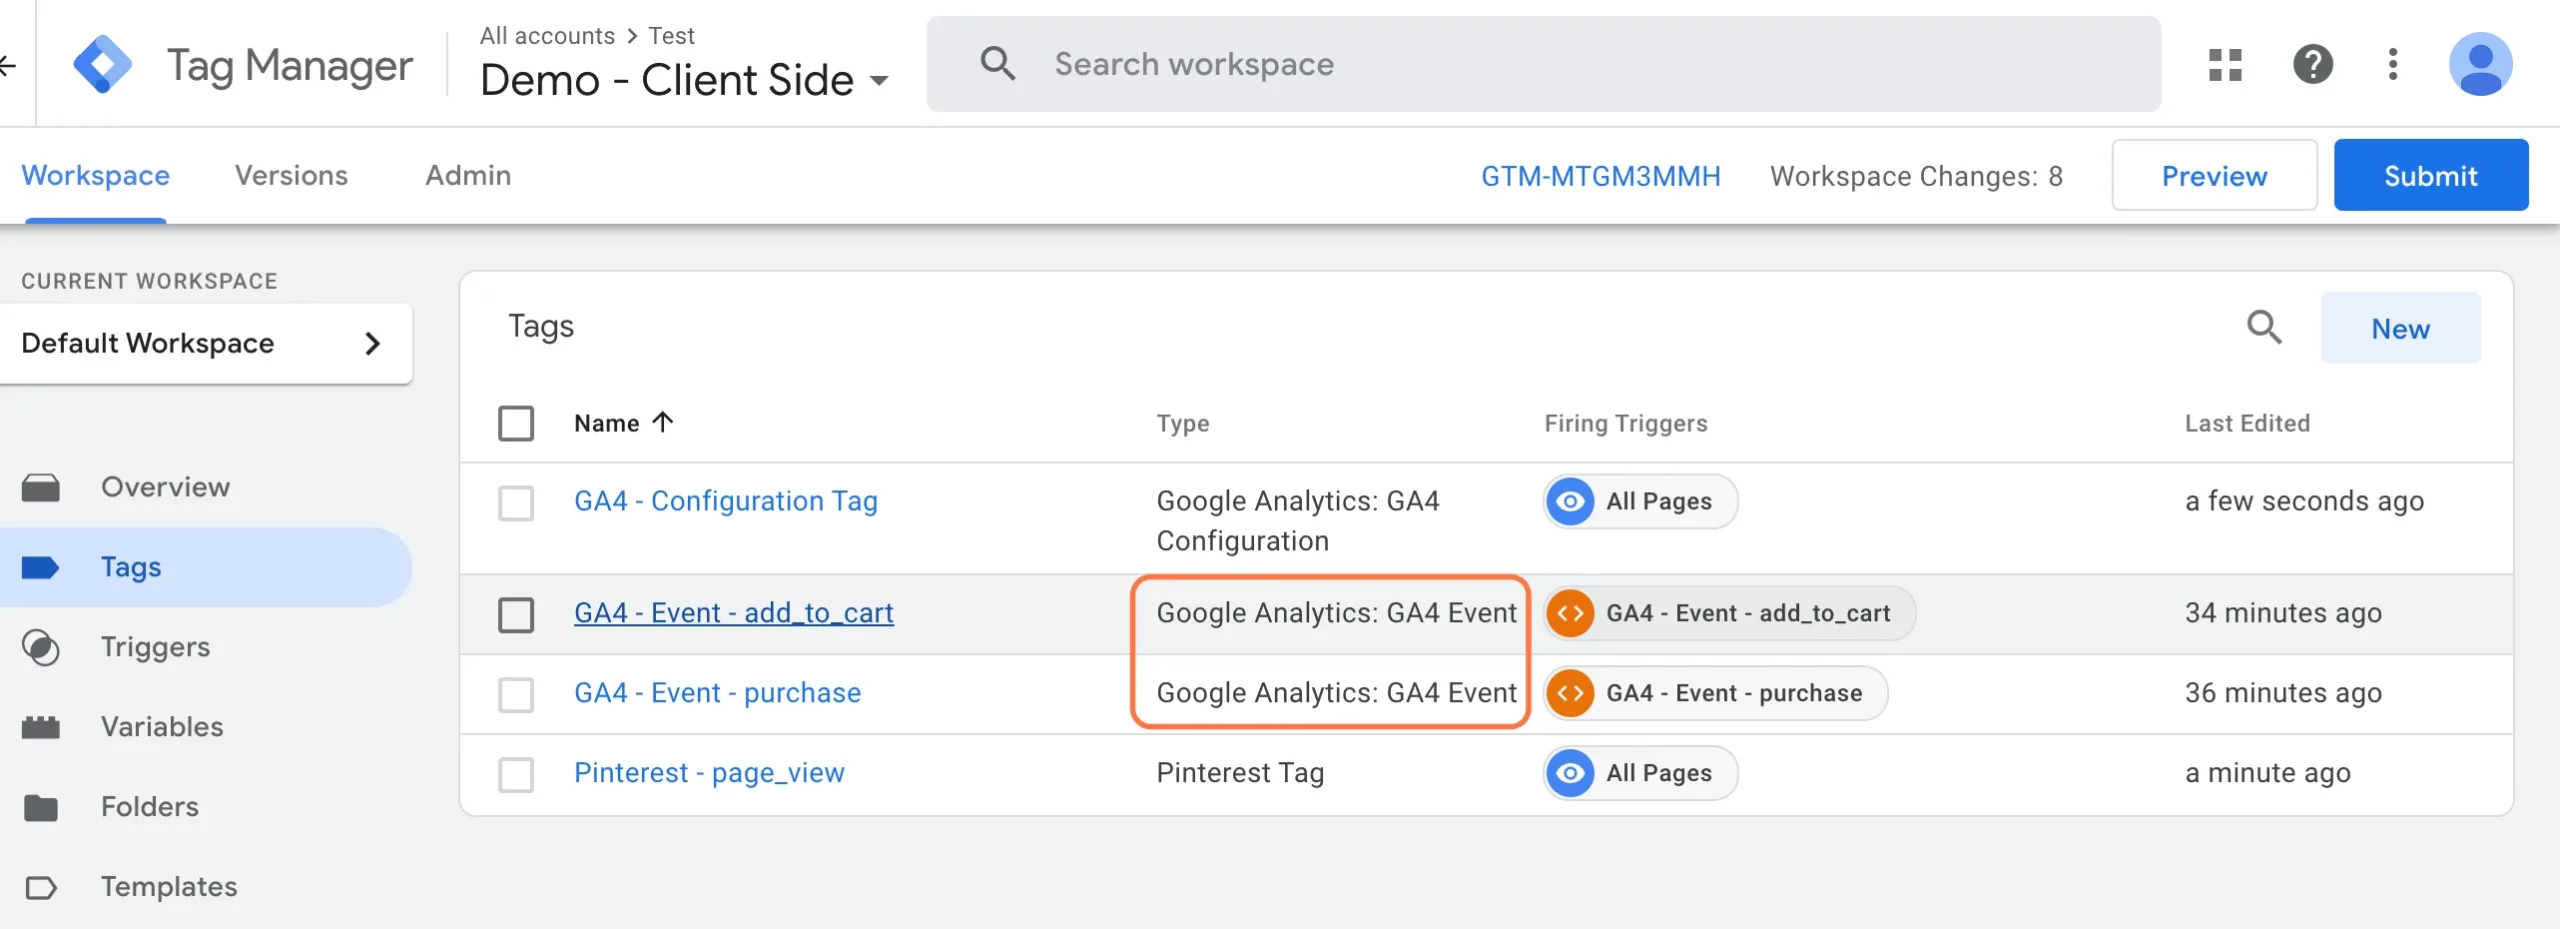Open the user account avatar
The width and height of the screenshot is (2560, 929).
tap(2480, 65)
